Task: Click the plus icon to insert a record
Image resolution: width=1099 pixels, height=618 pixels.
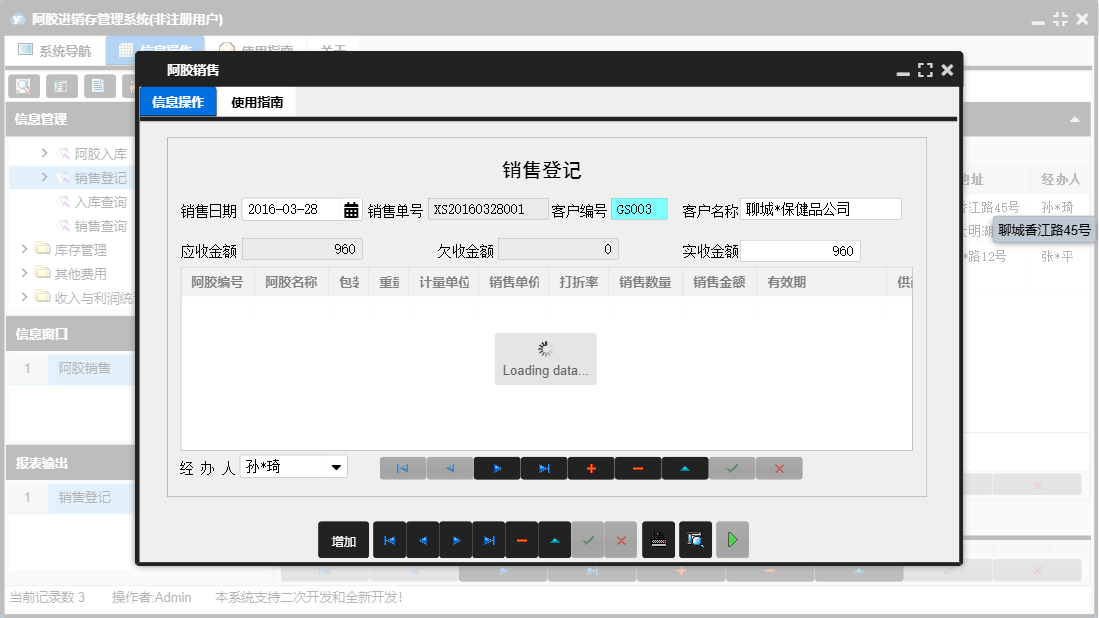Action: click(x=590, y=467)
